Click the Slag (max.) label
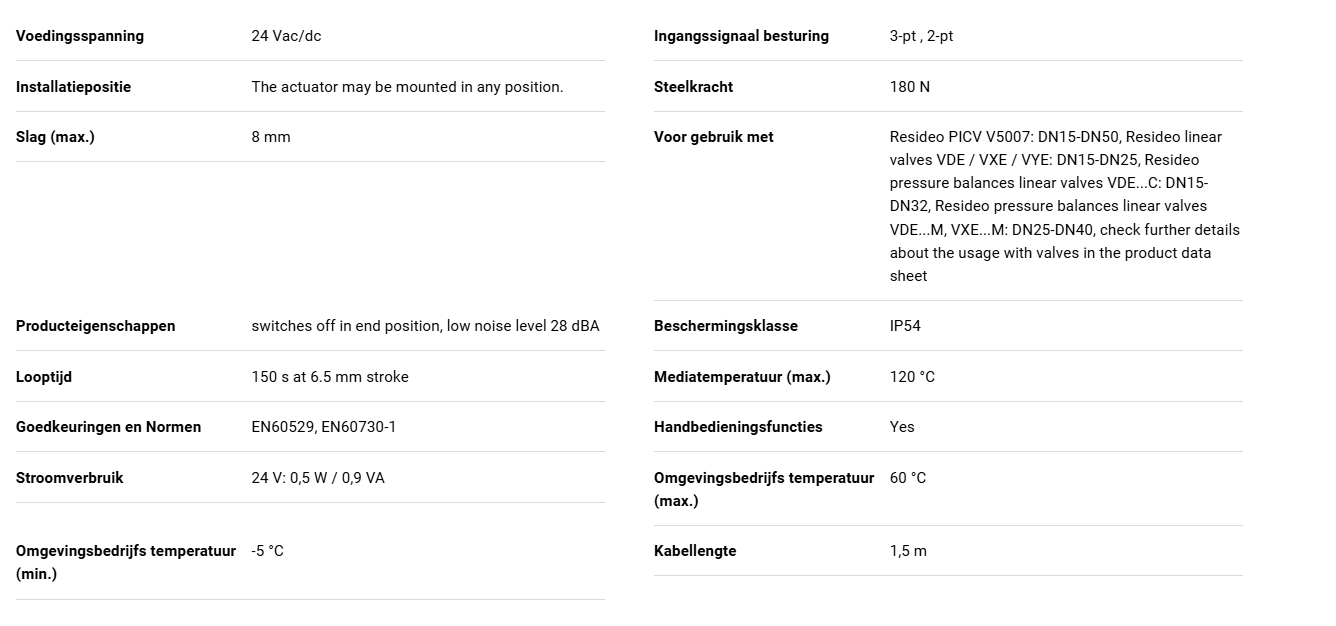The width and height of the screenshot is (1336, 626). point(55,137)
